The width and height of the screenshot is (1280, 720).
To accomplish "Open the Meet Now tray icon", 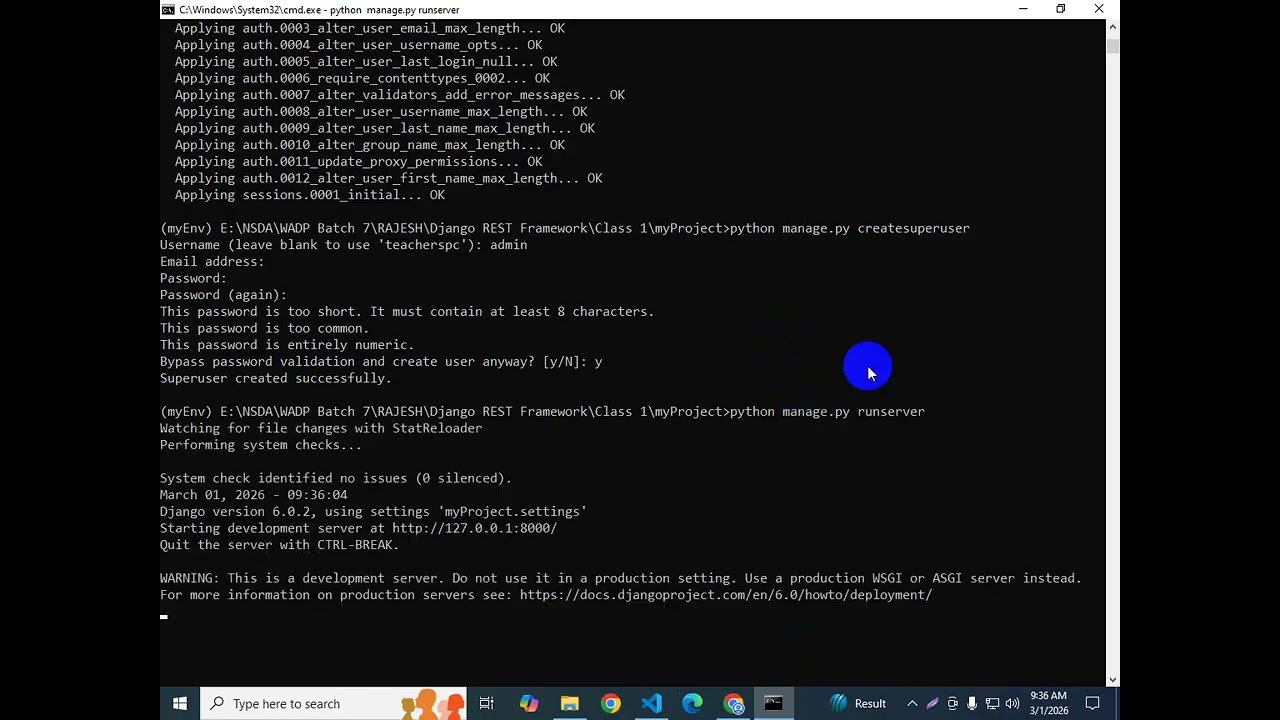I will pos(952,703).
